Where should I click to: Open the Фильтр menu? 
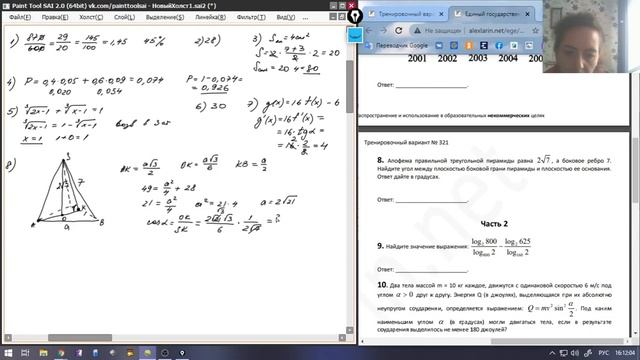coord(251,17)
